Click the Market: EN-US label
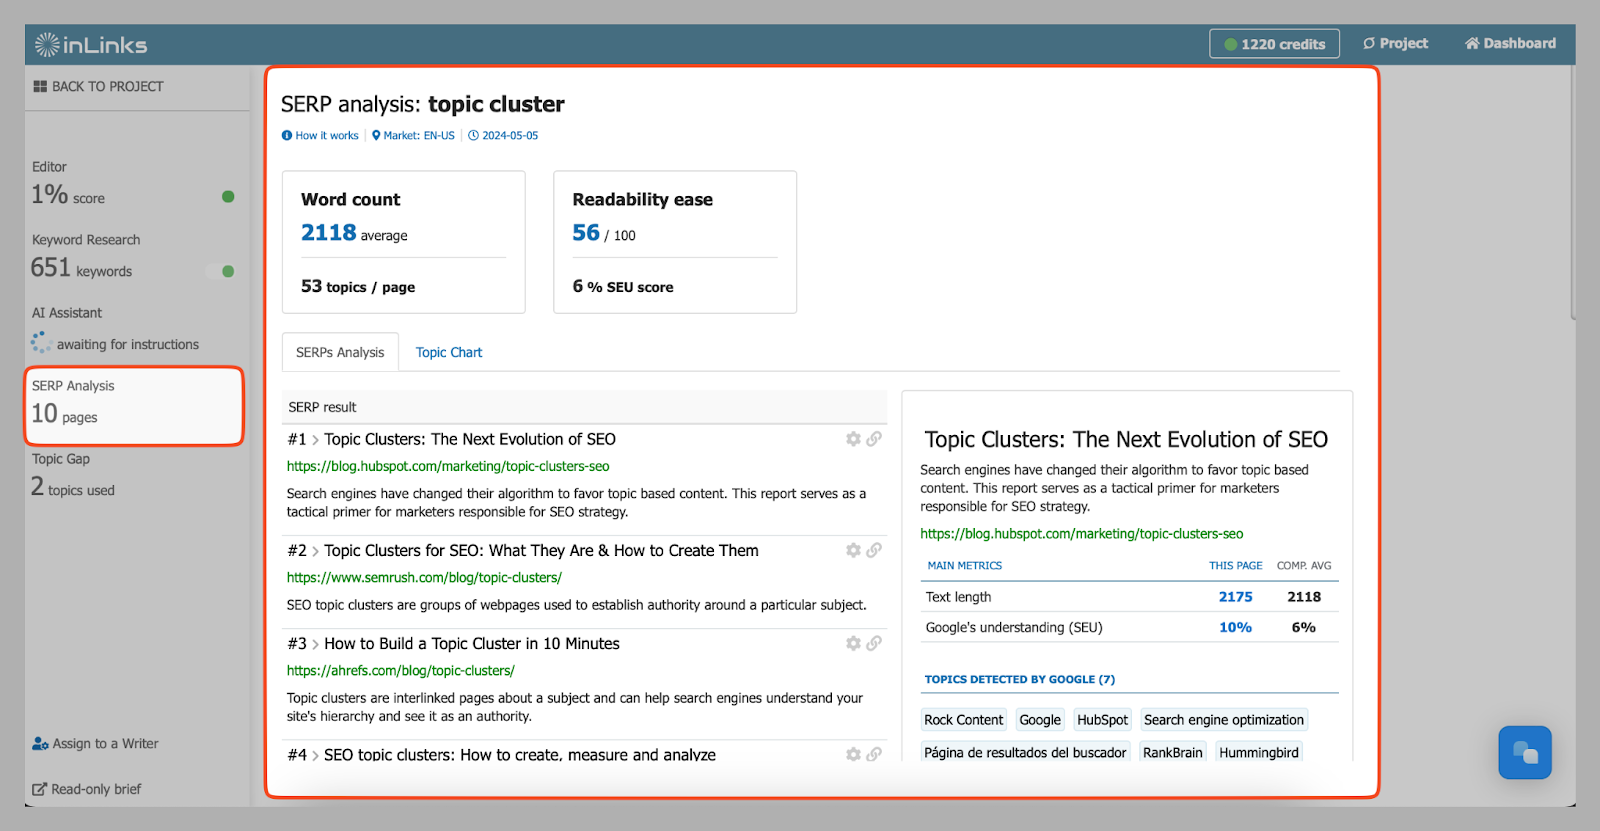This screenshot has height=831, width=1600. pyautogui.click(x=419, y=136)
